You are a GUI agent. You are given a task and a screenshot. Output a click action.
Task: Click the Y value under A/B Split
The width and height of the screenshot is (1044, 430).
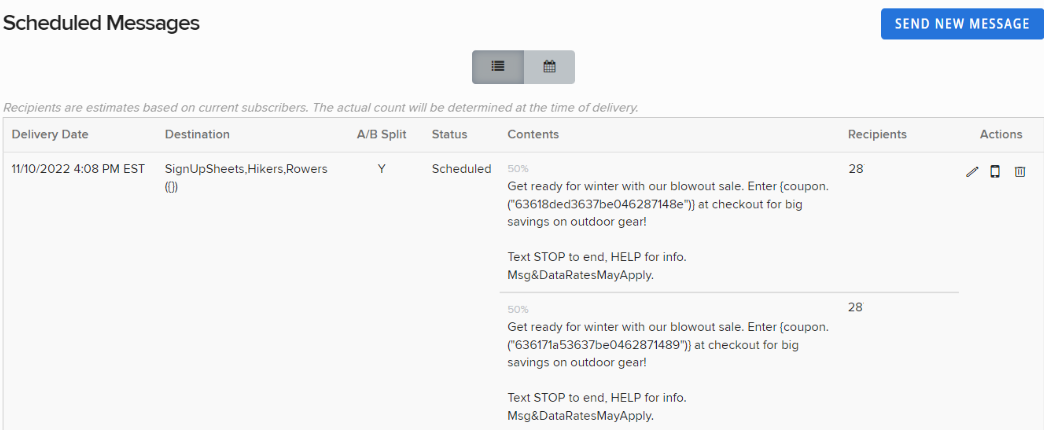(381, 169)
